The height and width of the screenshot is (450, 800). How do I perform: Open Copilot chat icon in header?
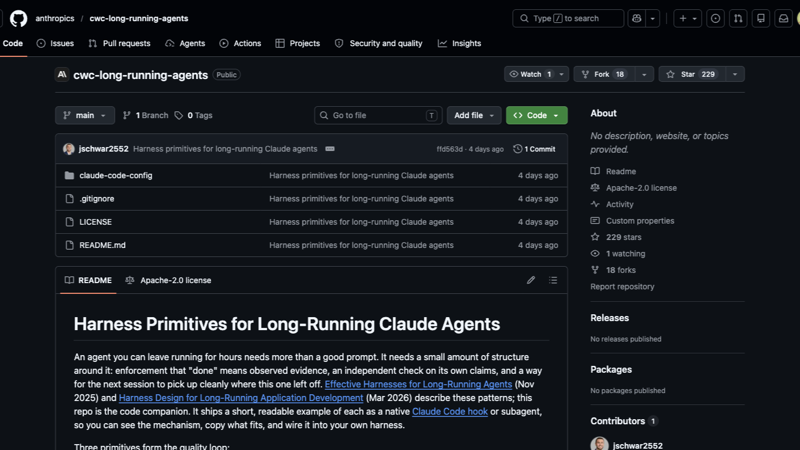636,18
